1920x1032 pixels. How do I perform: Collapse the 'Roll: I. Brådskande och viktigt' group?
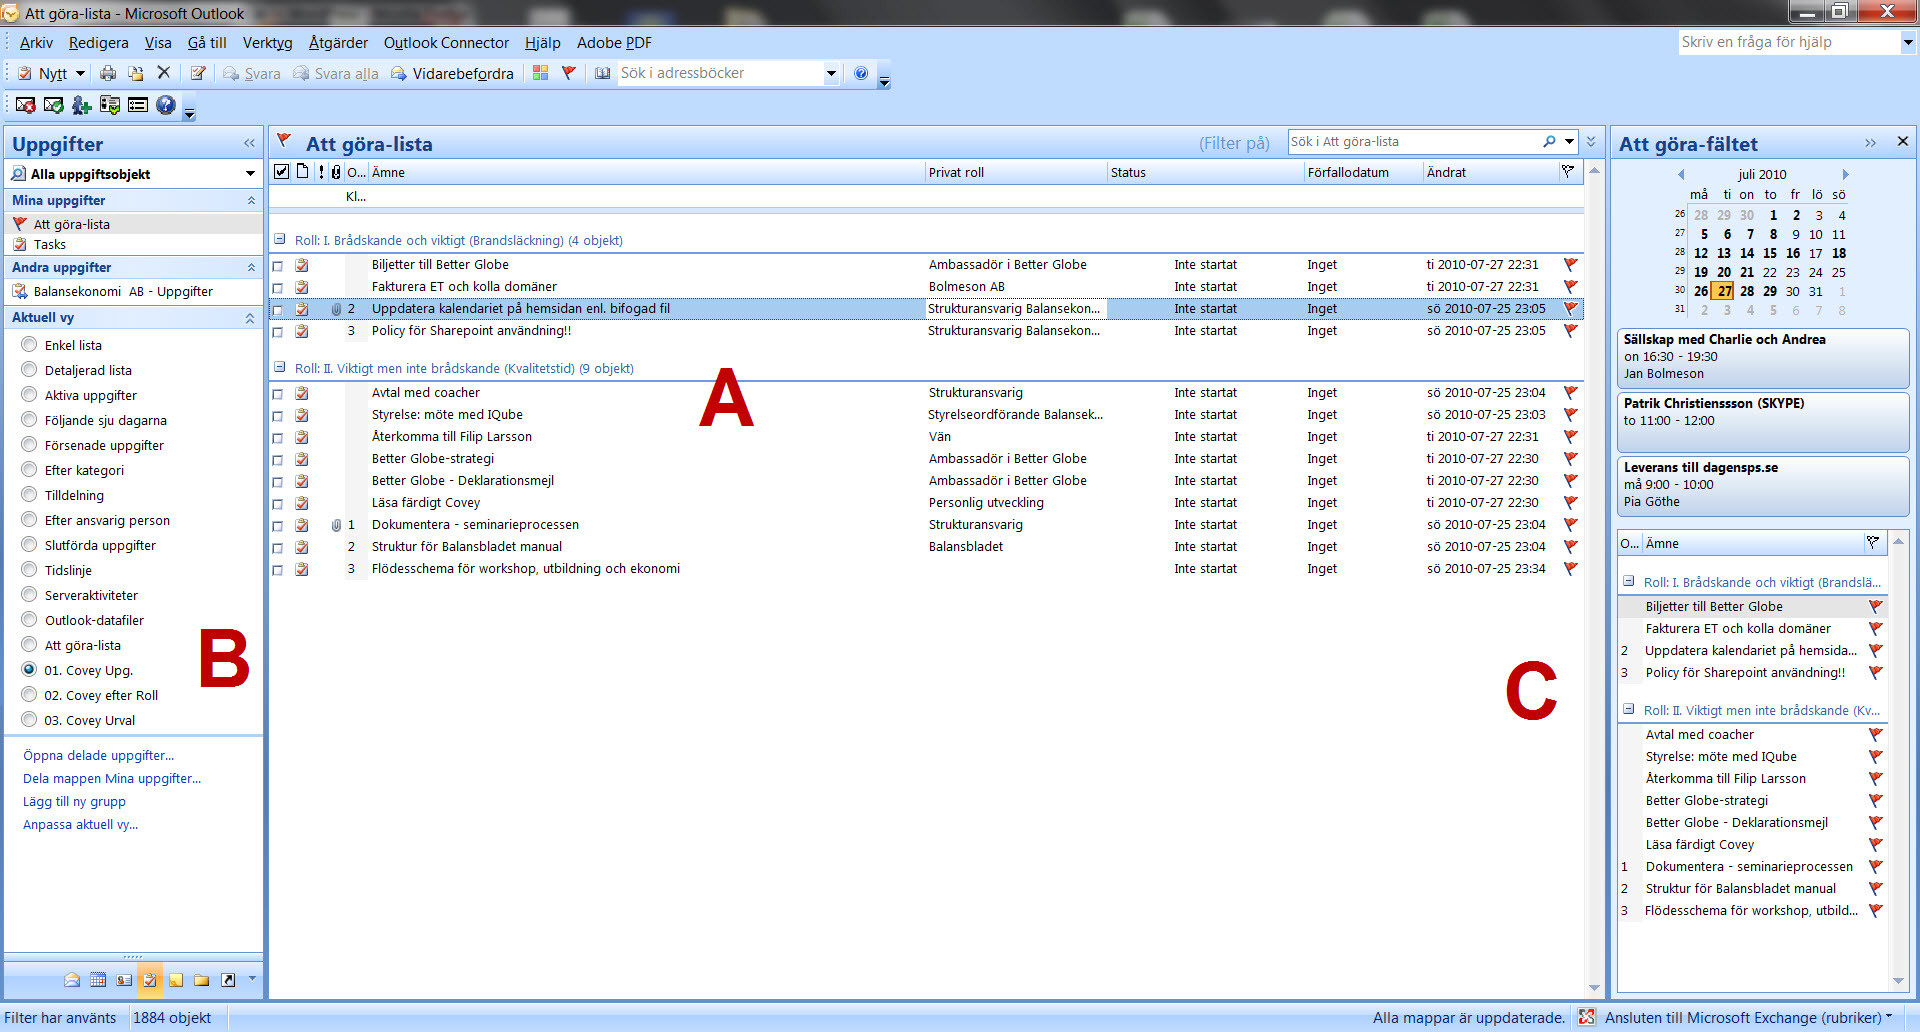[280, 240]
